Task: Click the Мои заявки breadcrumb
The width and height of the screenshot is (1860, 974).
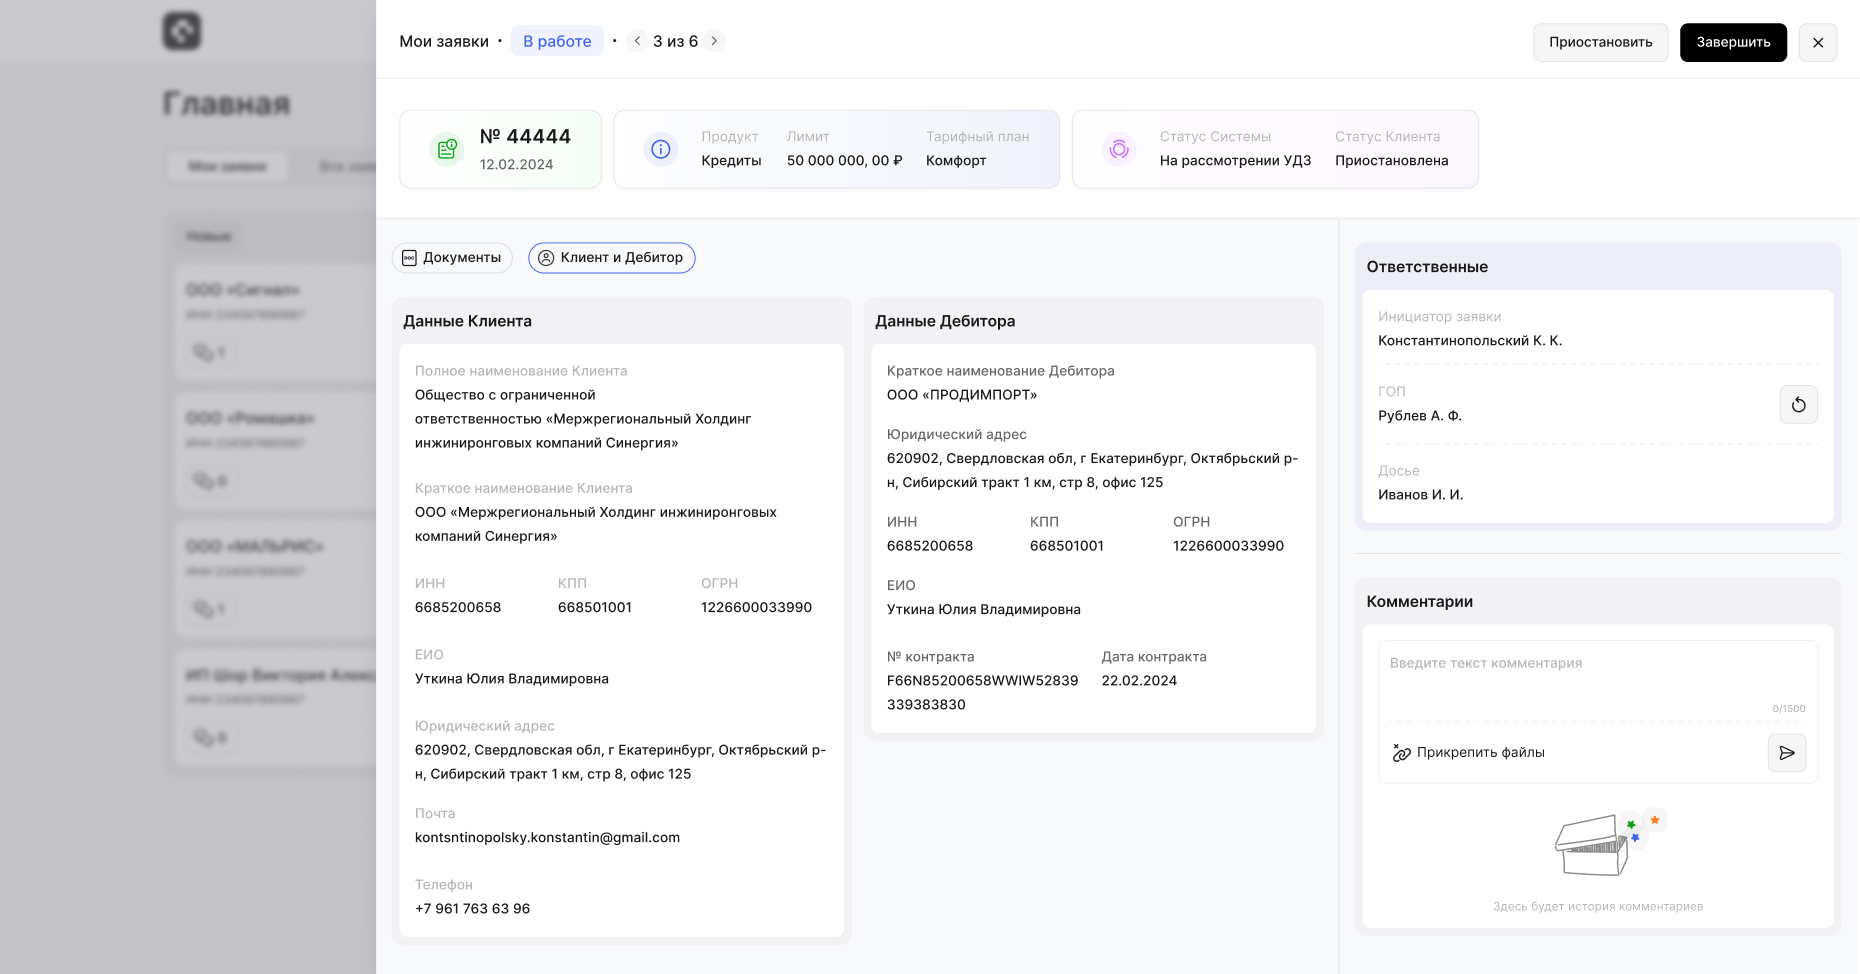Action: point(444,41)
